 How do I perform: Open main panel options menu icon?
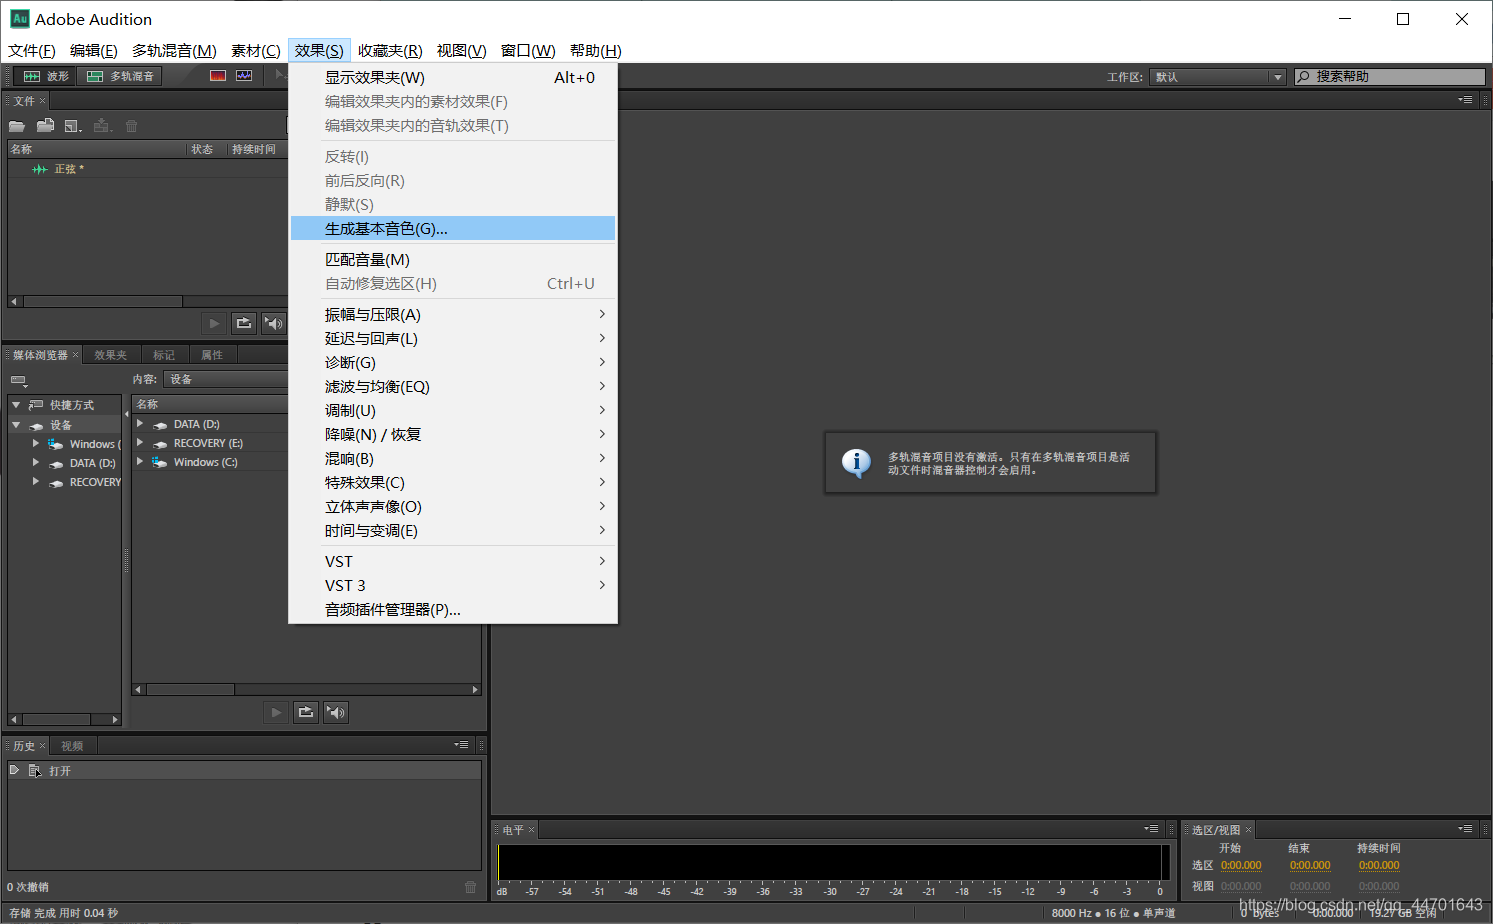[1465, 100]
